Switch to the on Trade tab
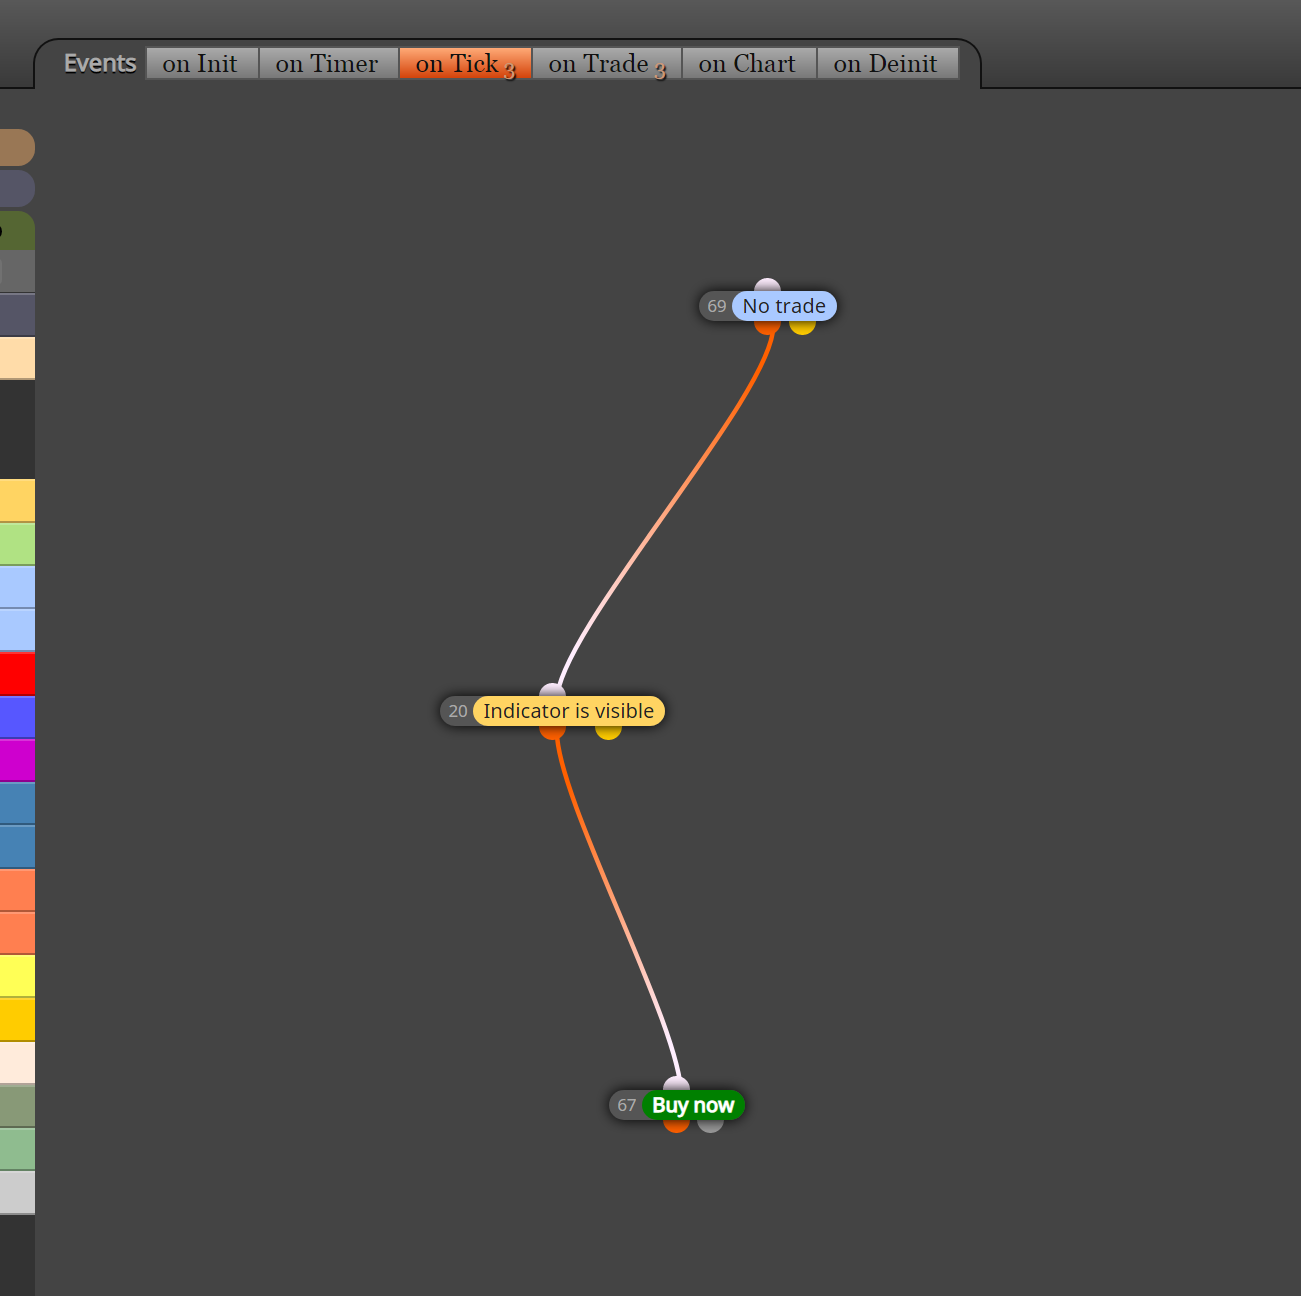The height and width of the screenshot is (1296, 1301). (x=606, y=63)
